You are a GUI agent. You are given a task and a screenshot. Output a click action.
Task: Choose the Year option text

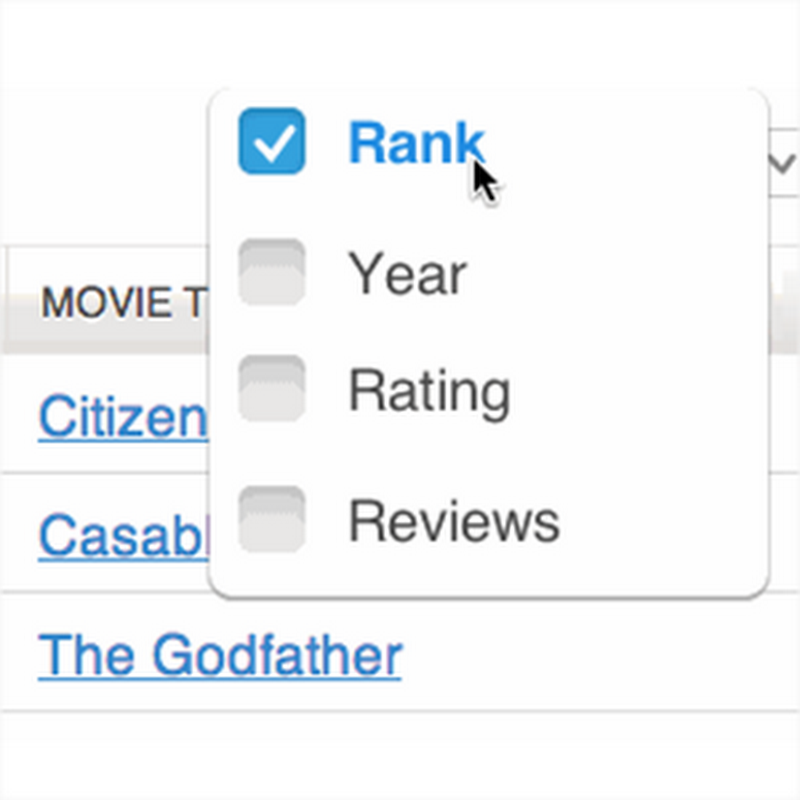click(x=406, y=274)
